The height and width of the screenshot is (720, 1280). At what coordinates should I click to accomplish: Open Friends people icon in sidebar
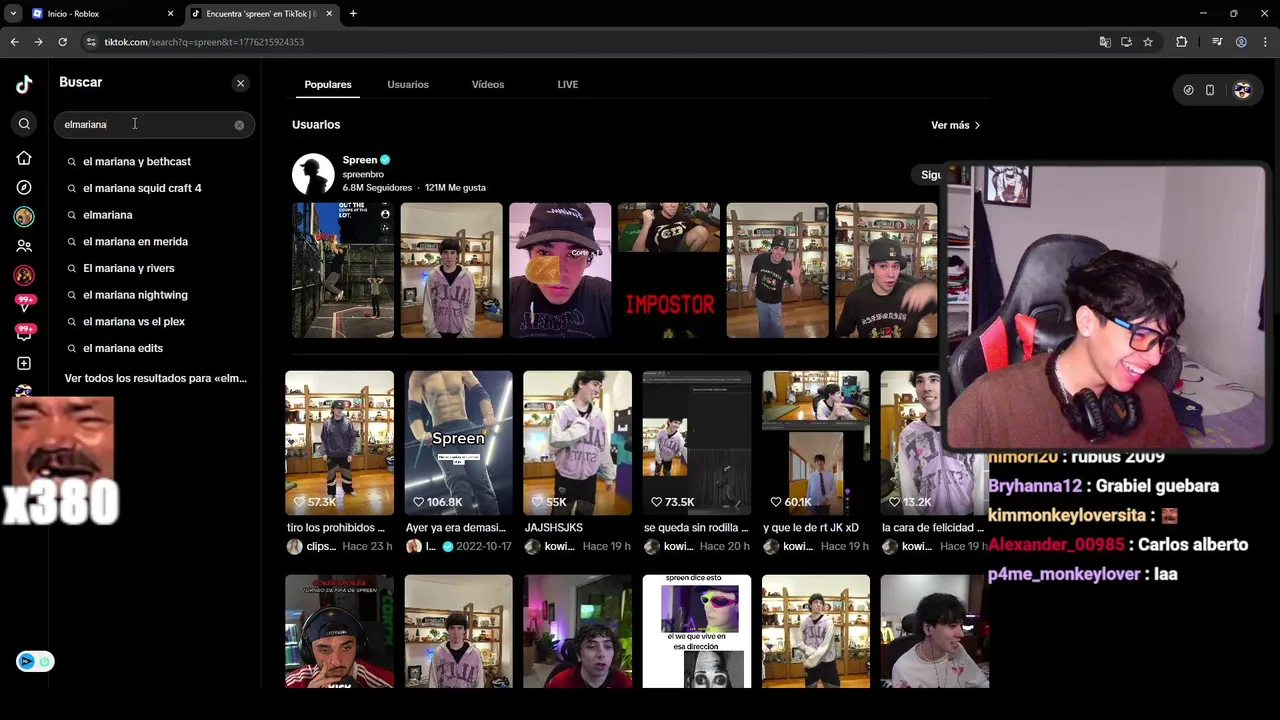click(x=24, y=246)
